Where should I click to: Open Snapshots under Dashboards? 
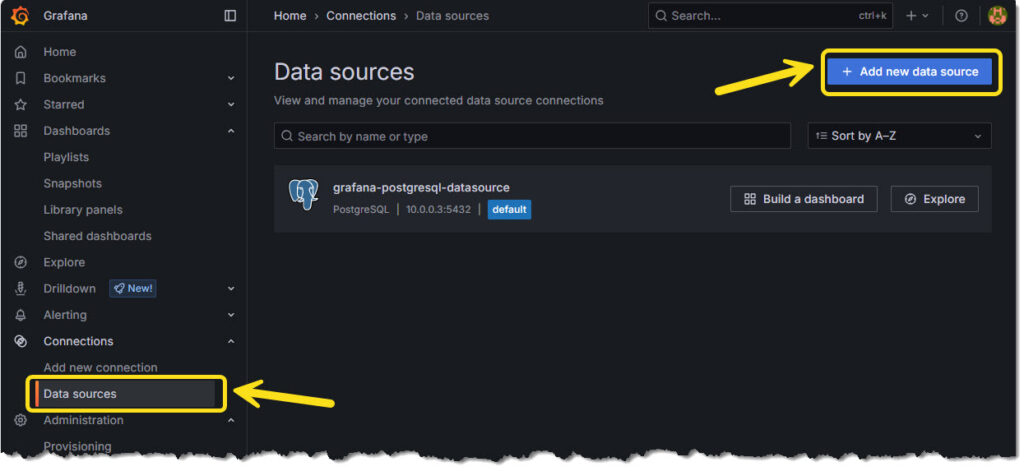(x=72, y=184)
